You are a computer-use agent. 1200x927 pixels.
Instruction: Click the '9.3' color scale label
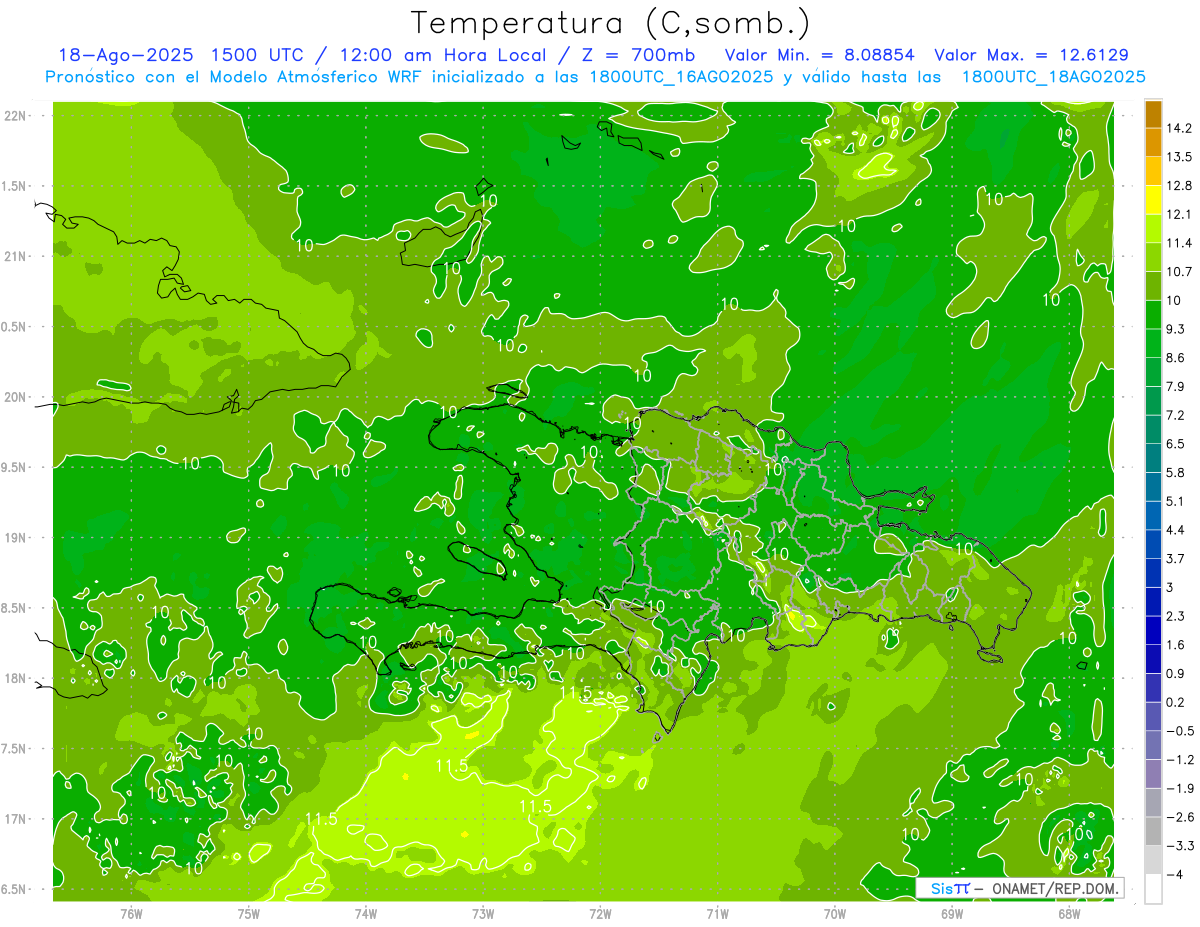(1176, 329)
